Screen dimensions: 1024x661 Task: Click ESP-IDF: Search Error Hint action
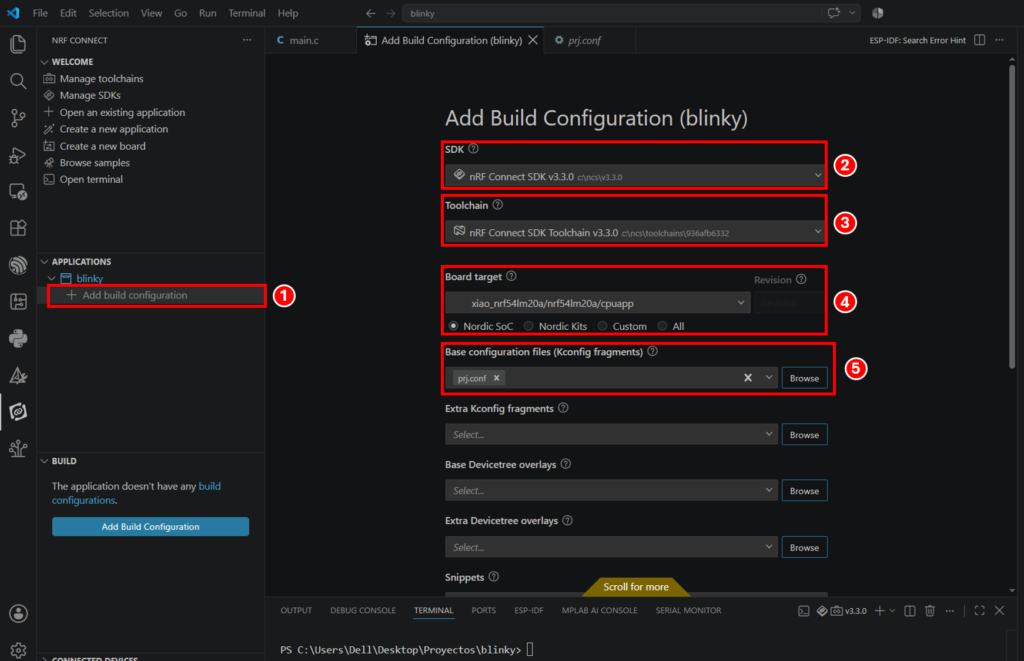917,40
